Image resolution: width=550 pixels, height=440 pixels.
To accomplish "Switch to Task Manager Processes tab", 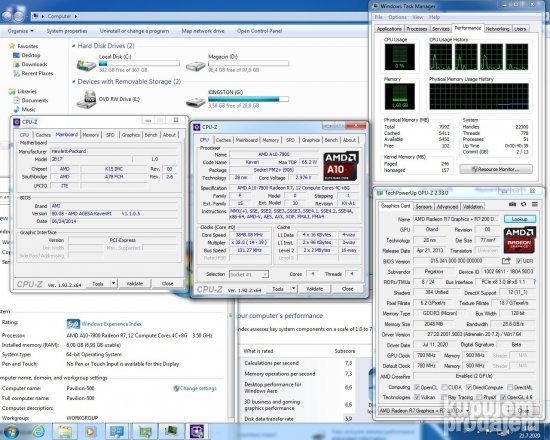I will pos(417,29).
